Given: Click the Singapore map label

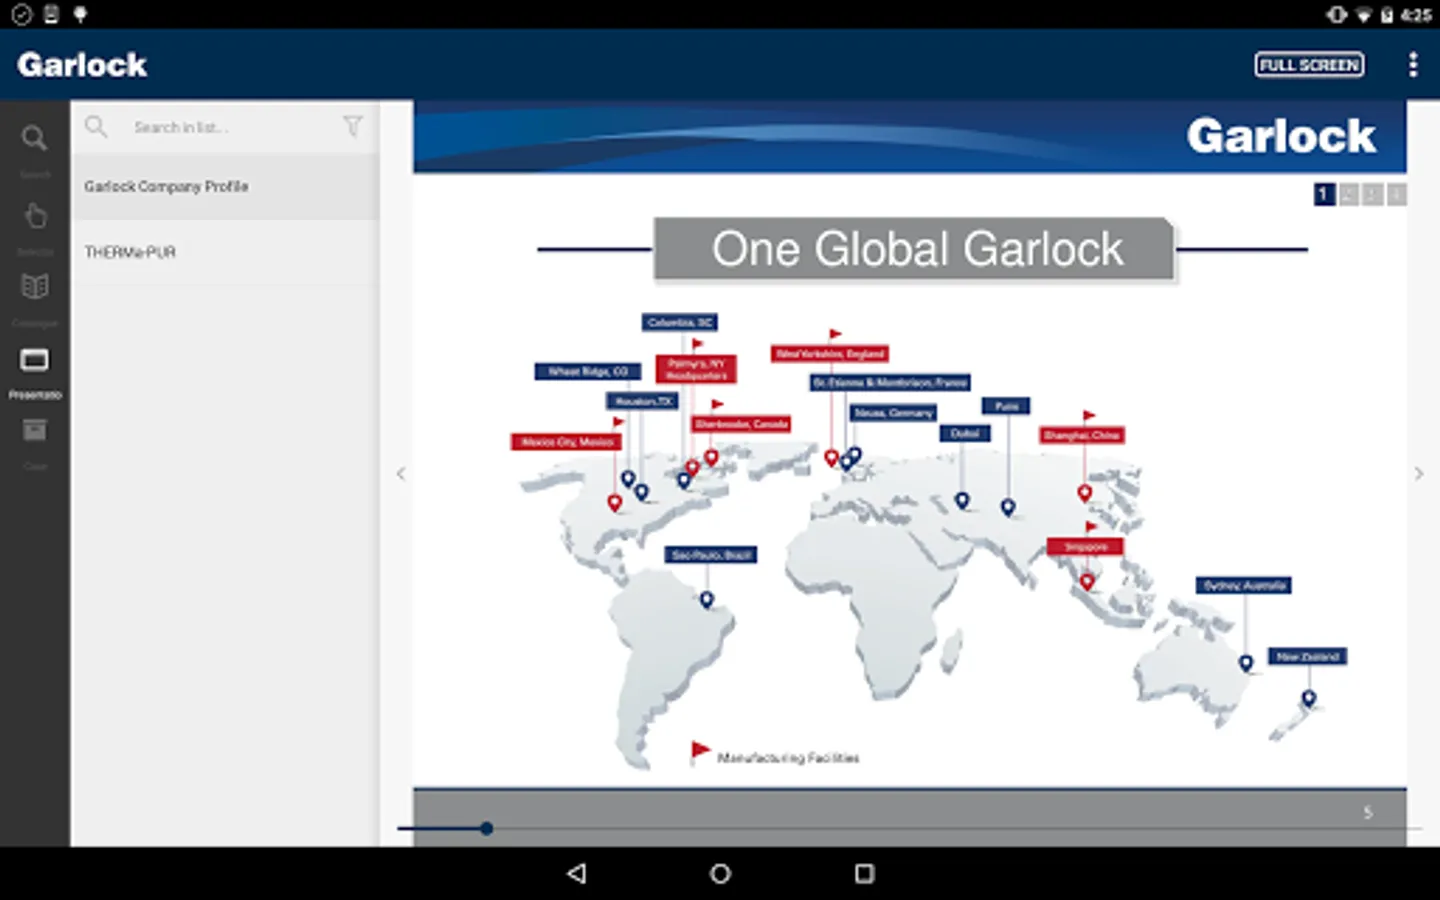Looking at the screenshot, I should pos(1086,547).
